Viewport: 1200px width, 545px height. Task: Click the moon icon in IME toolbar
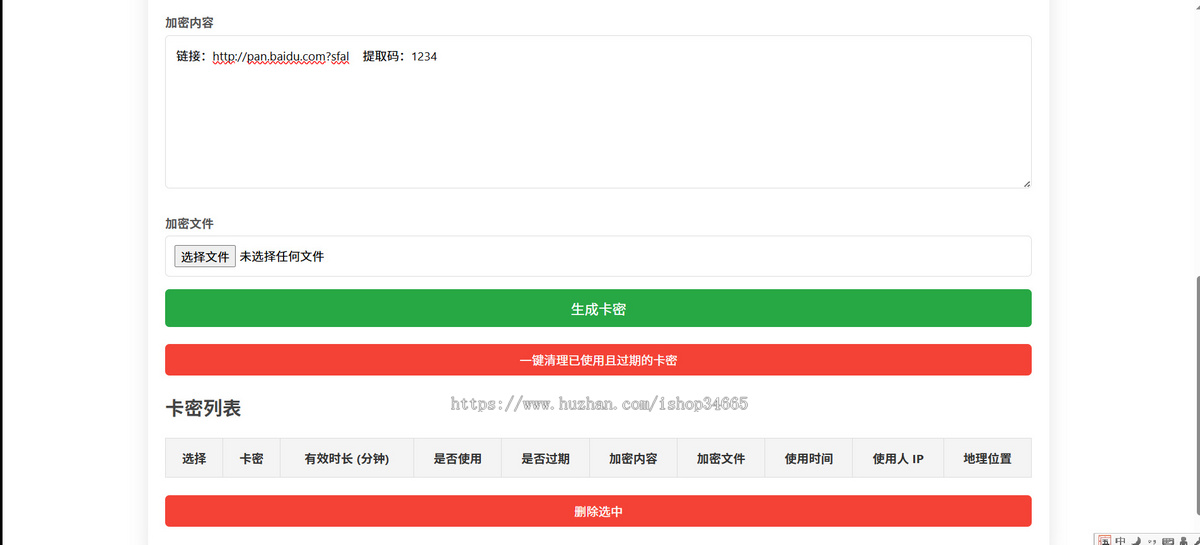coord(1136,541)
